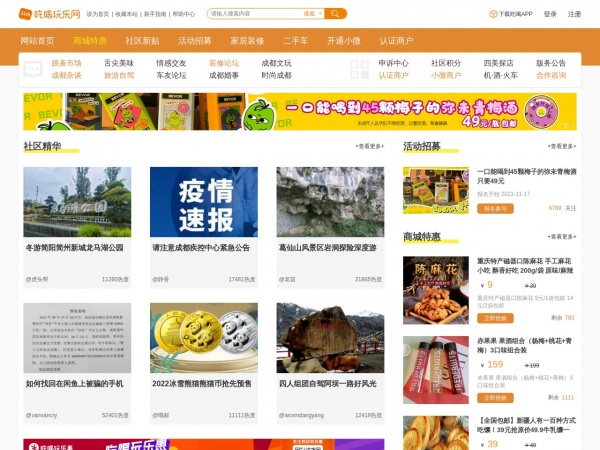Open the 小微商户 link
The height and width of the screenshot is (450, 600).
point(446,75)
